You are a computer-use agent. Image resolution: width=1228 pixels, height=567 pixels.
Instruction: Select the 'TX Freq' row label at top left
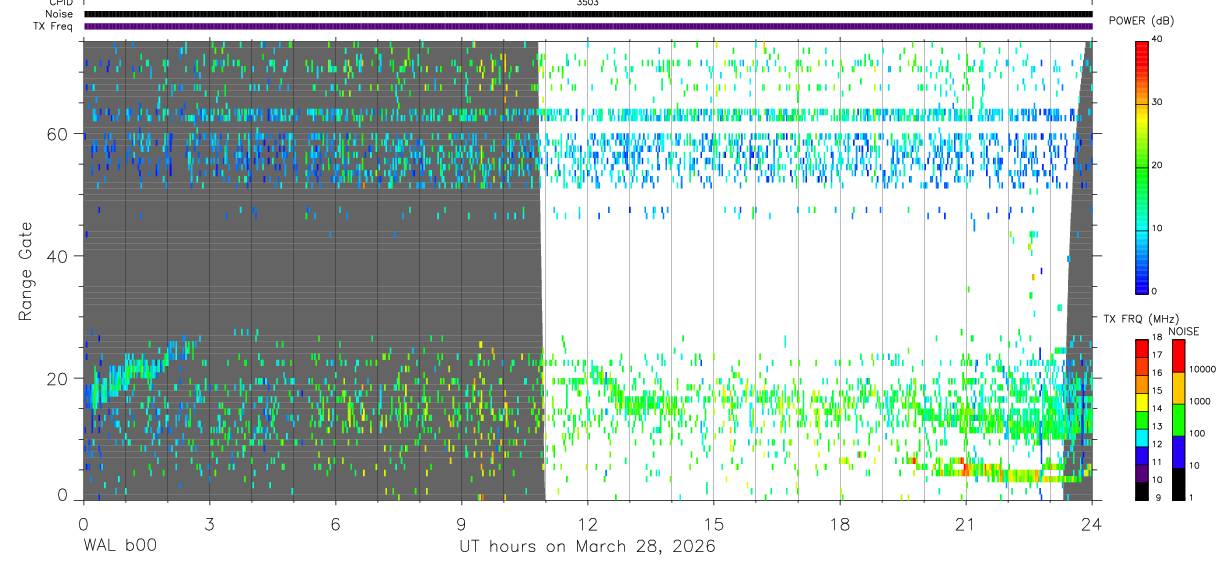pyautogui.click(x=54, y=26)
